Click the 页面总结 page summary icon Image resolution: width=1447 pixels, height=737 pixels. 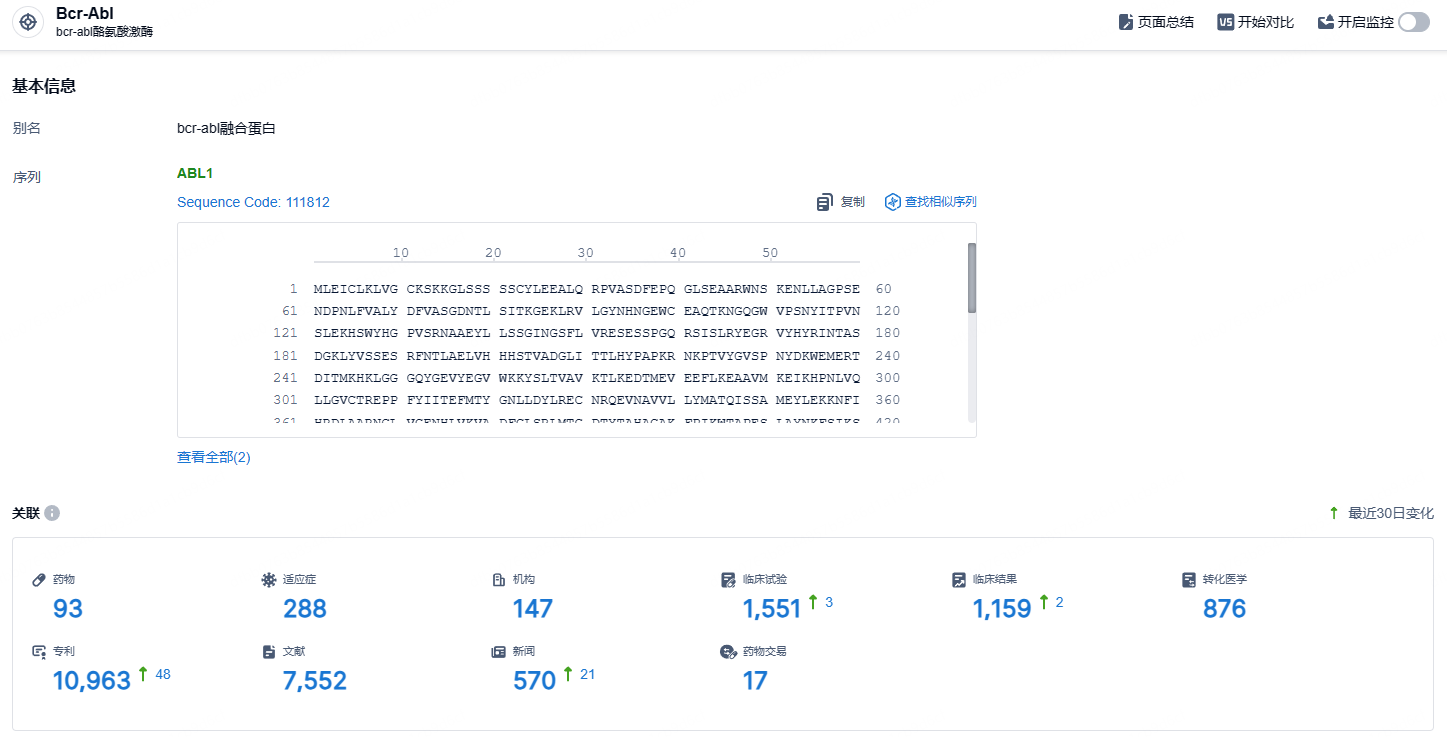[1126, 22]
